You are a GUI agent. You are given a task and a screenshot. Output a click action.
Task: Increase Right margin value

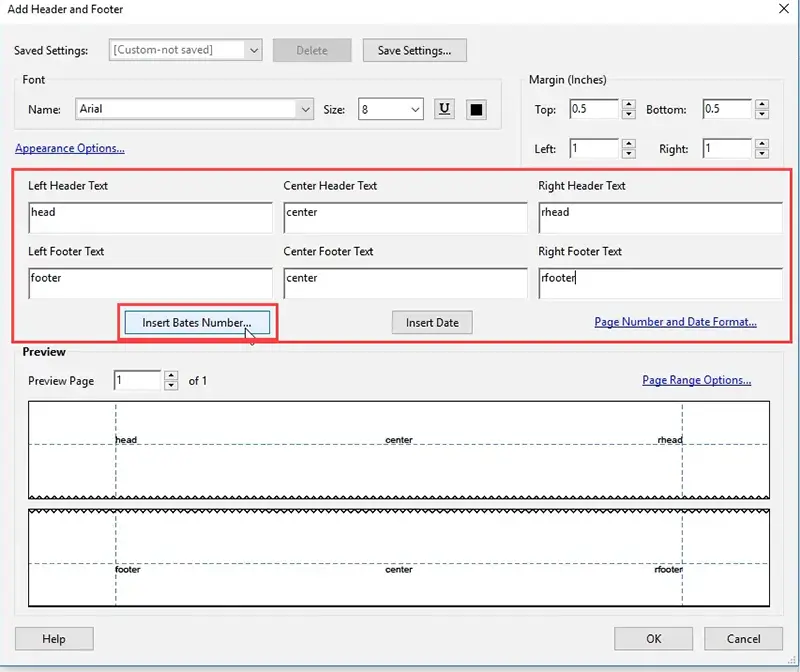click(x=762, y=143)
